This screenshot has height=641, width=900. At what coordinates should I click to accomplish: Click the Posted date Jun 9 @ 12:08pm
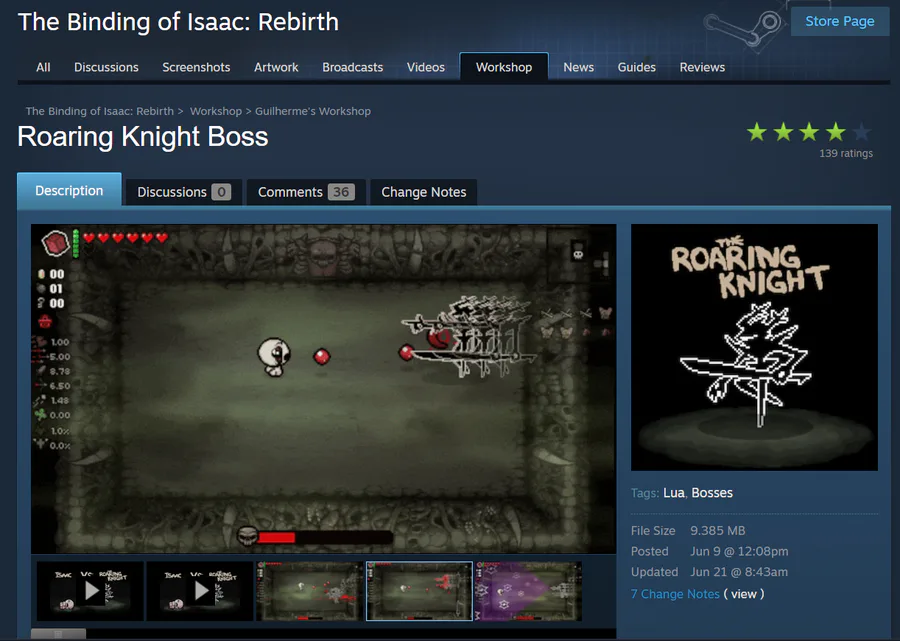(739, 551)
